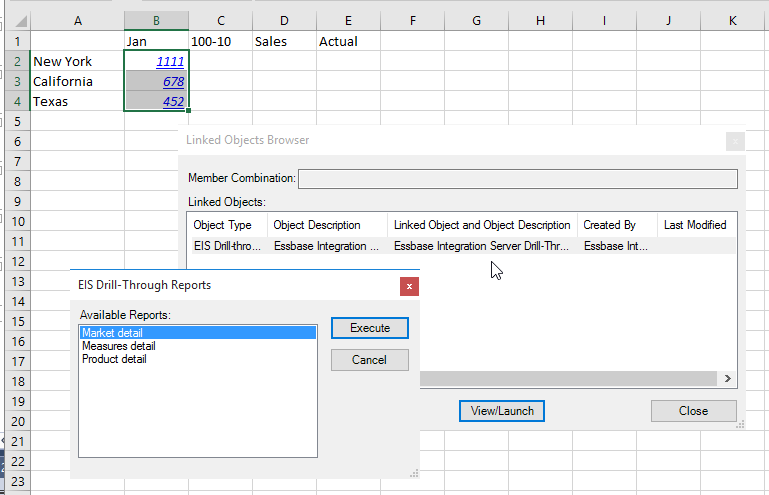Click View/Launch in Linked Objects Browser
The height and width of the screenshot is (495, 769).
pyautogui.click(x=502, y=411)
